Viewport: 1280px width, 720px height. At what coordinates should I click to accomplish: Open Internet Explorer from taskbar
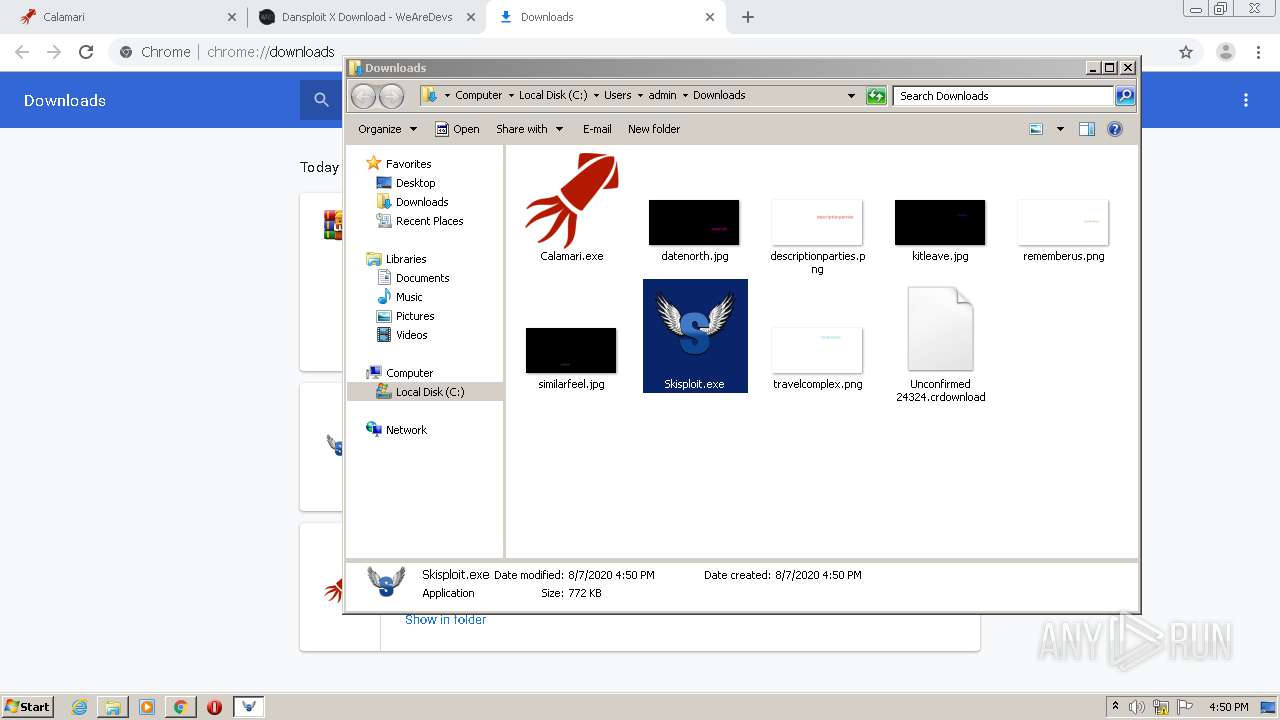pos(79,707)
